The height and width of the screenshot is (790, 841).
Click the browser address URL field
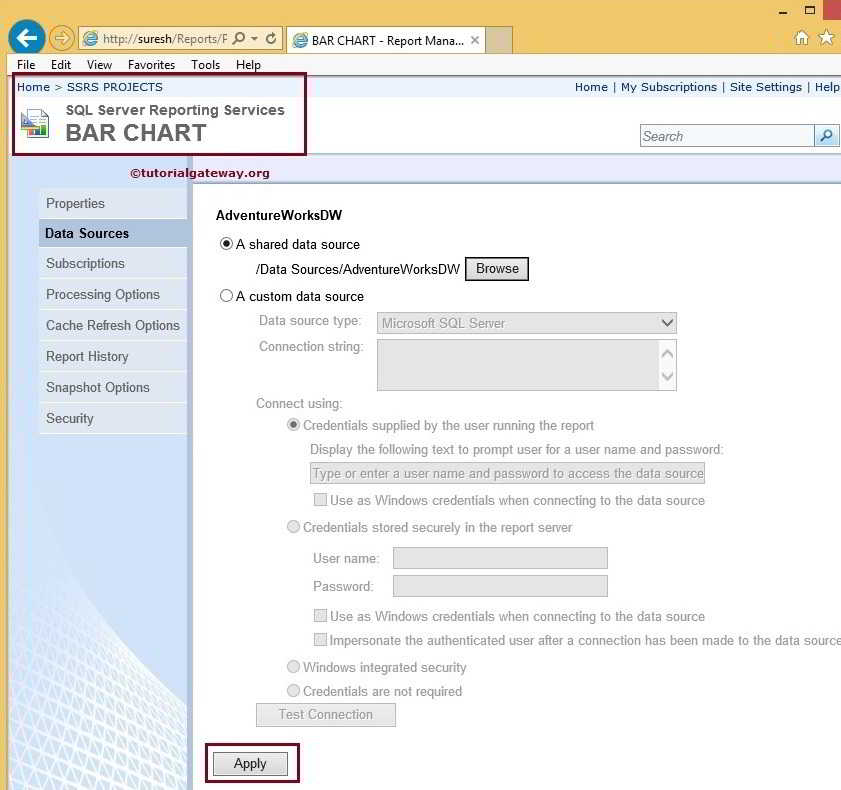pos(165,39)
